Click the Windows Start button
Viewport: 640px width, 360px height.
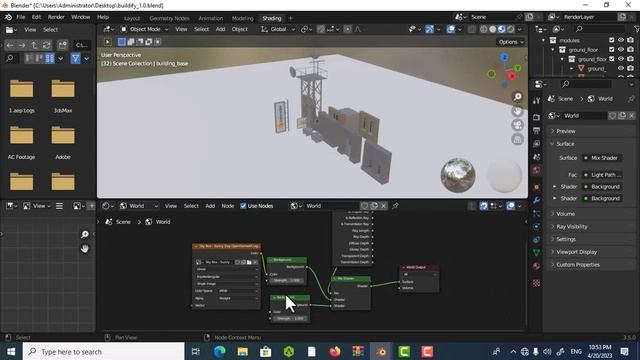click(x=11, y=351)
